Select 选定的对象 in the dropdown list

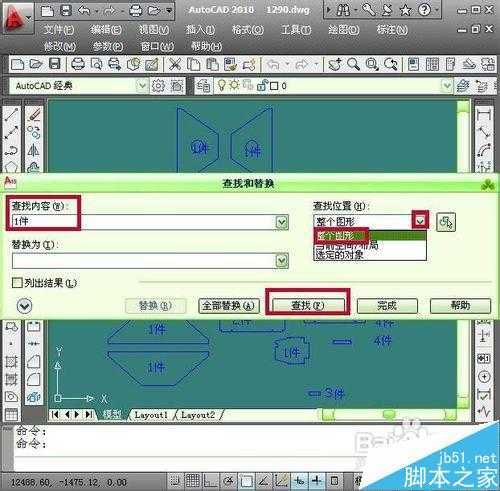(370, 255)
